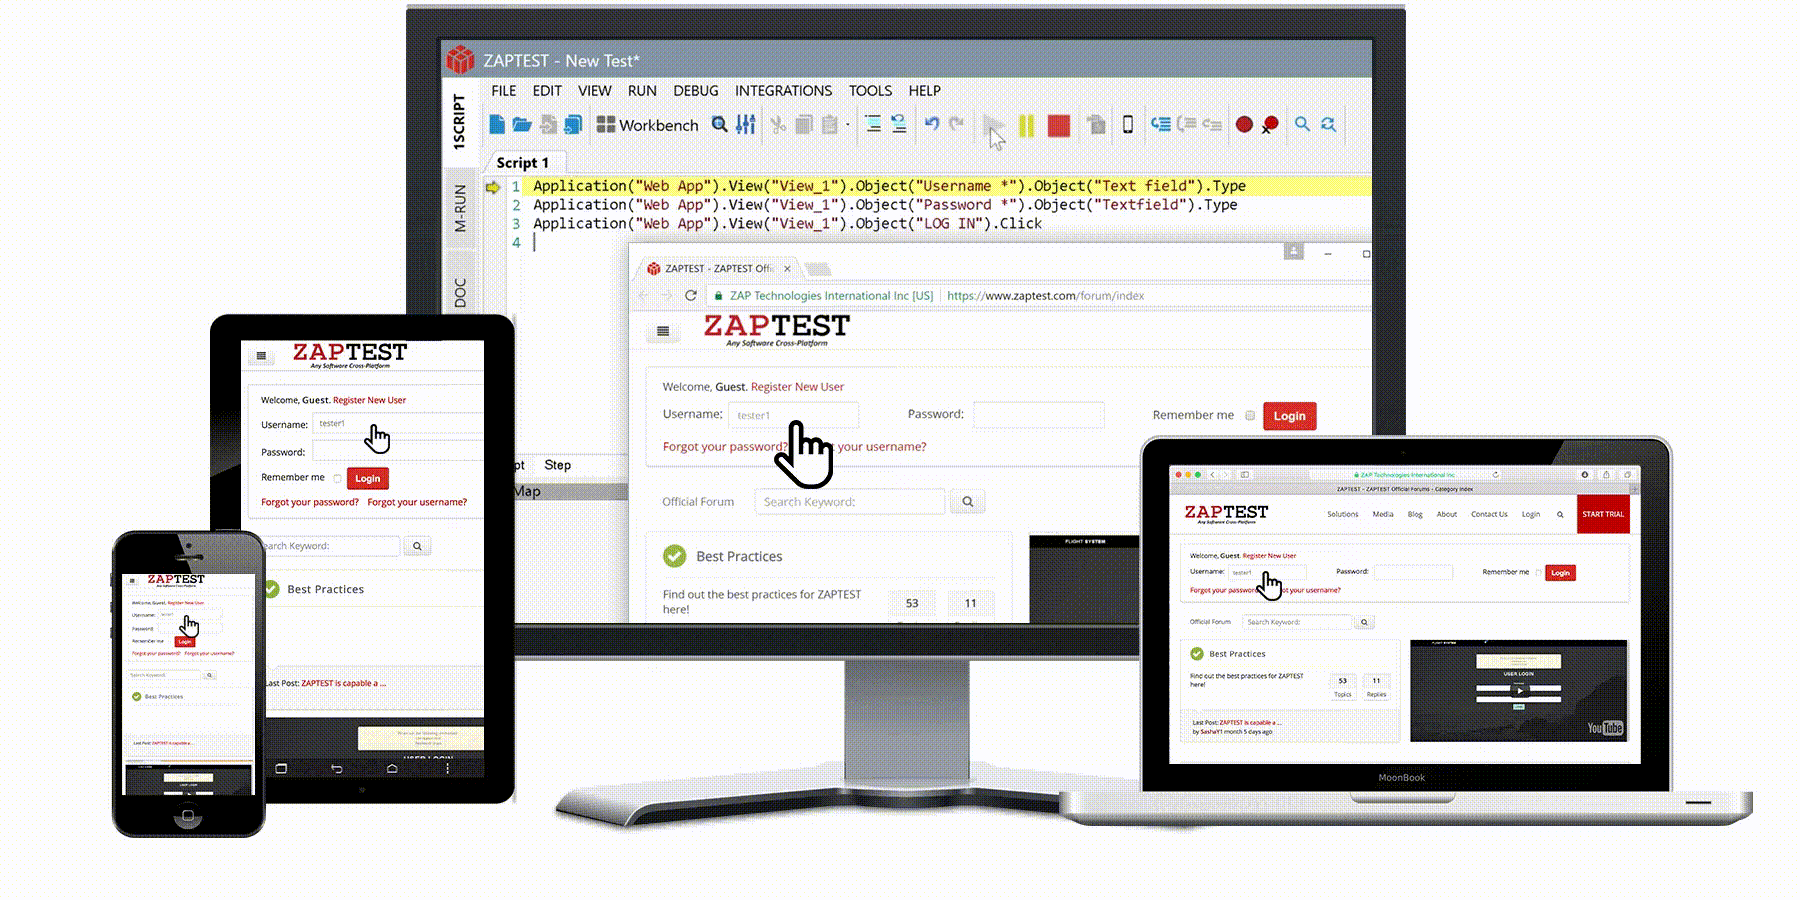Click the Step Into icon
The width and height of the screenshot is (1800, 900).
click(x=1160, y=124)
